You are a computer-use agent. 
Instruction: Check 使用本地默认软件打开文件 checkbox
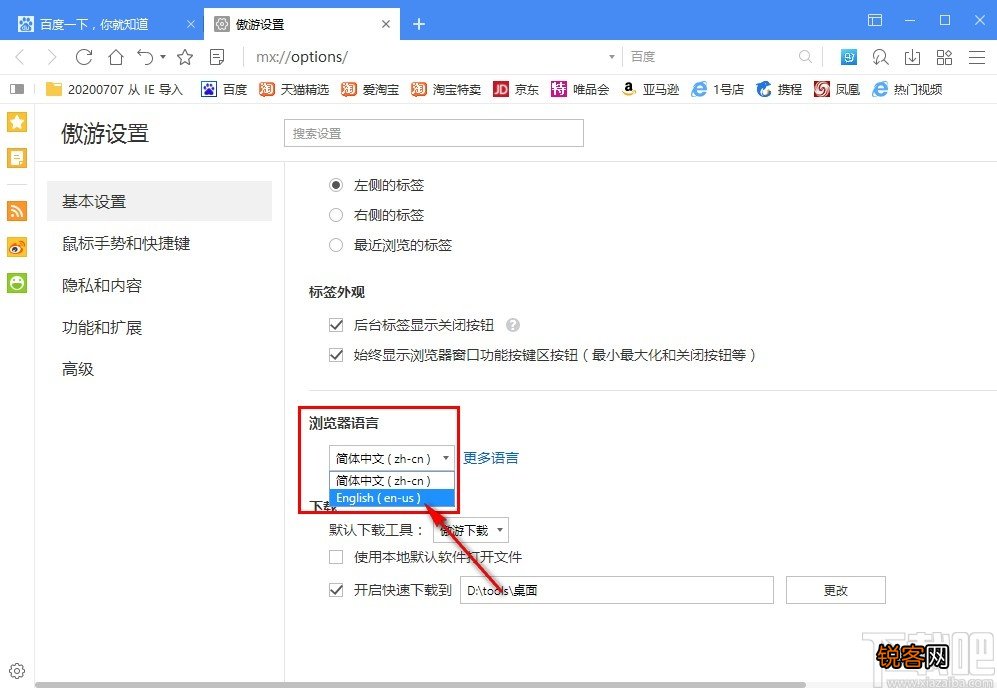pyautogui.click(x=336, y=557)
